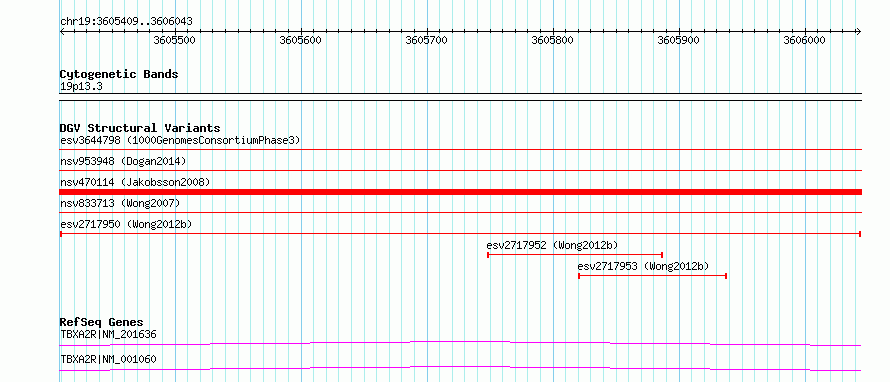Open the TBXA2R|NM_001060 gene label
890x382 pixels.
[108, 359]
